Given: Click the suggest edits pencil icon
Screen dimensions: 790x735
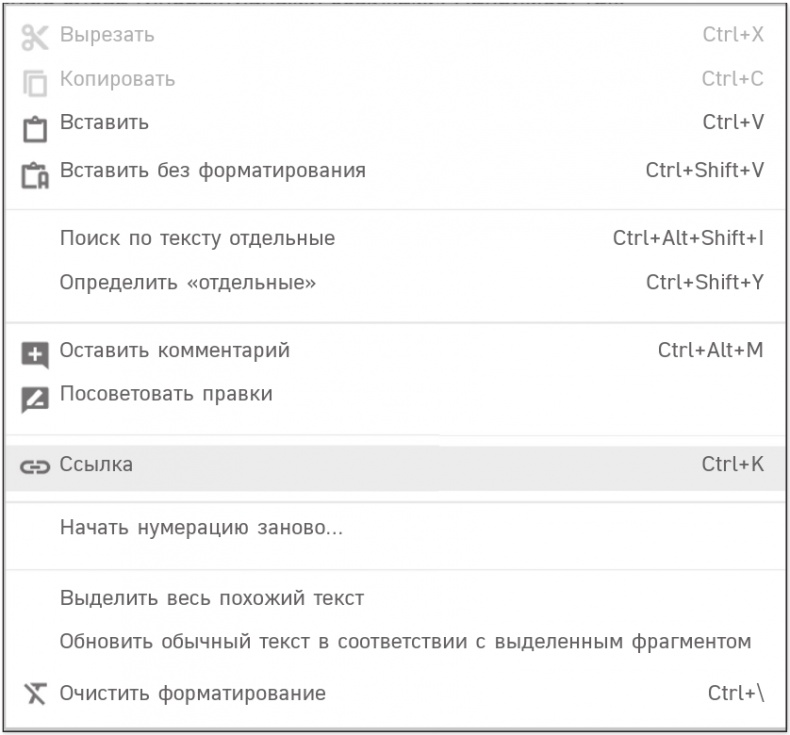Looking at the screenshot, I should point(35,398).
